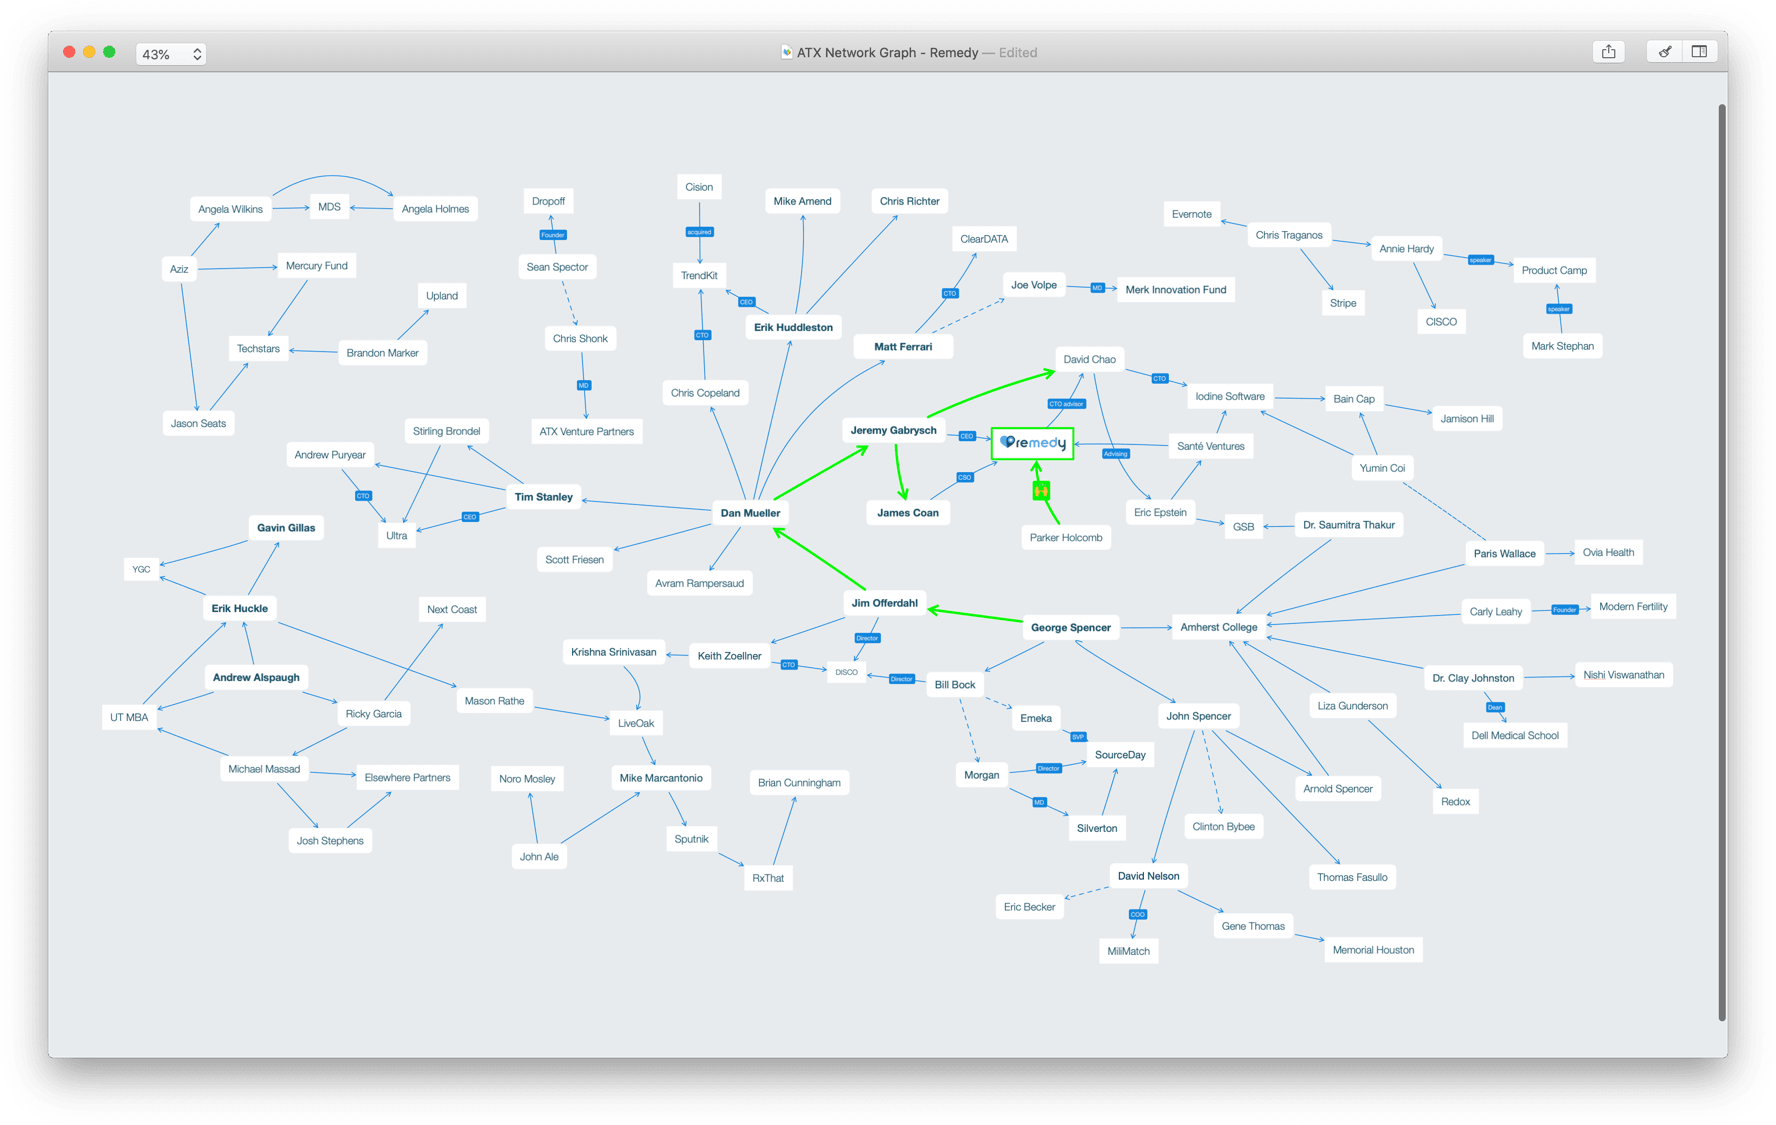The image size is (1776, 1125).
Task: Select the Mike Marcantonio node
Action: pyautogui.click(x=660, y=778)
